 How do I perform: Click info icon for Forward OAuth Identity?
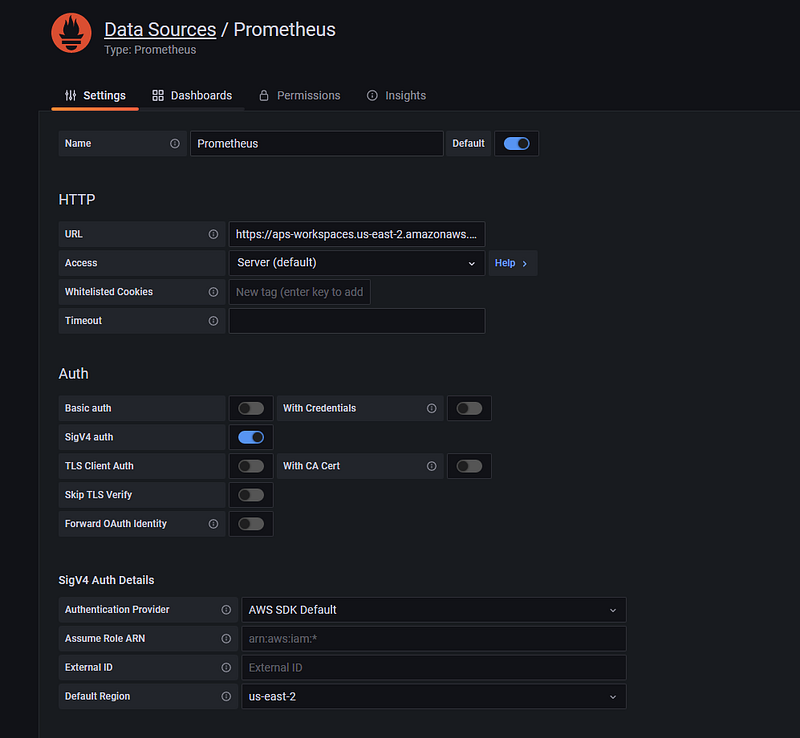tap(213, 524)
